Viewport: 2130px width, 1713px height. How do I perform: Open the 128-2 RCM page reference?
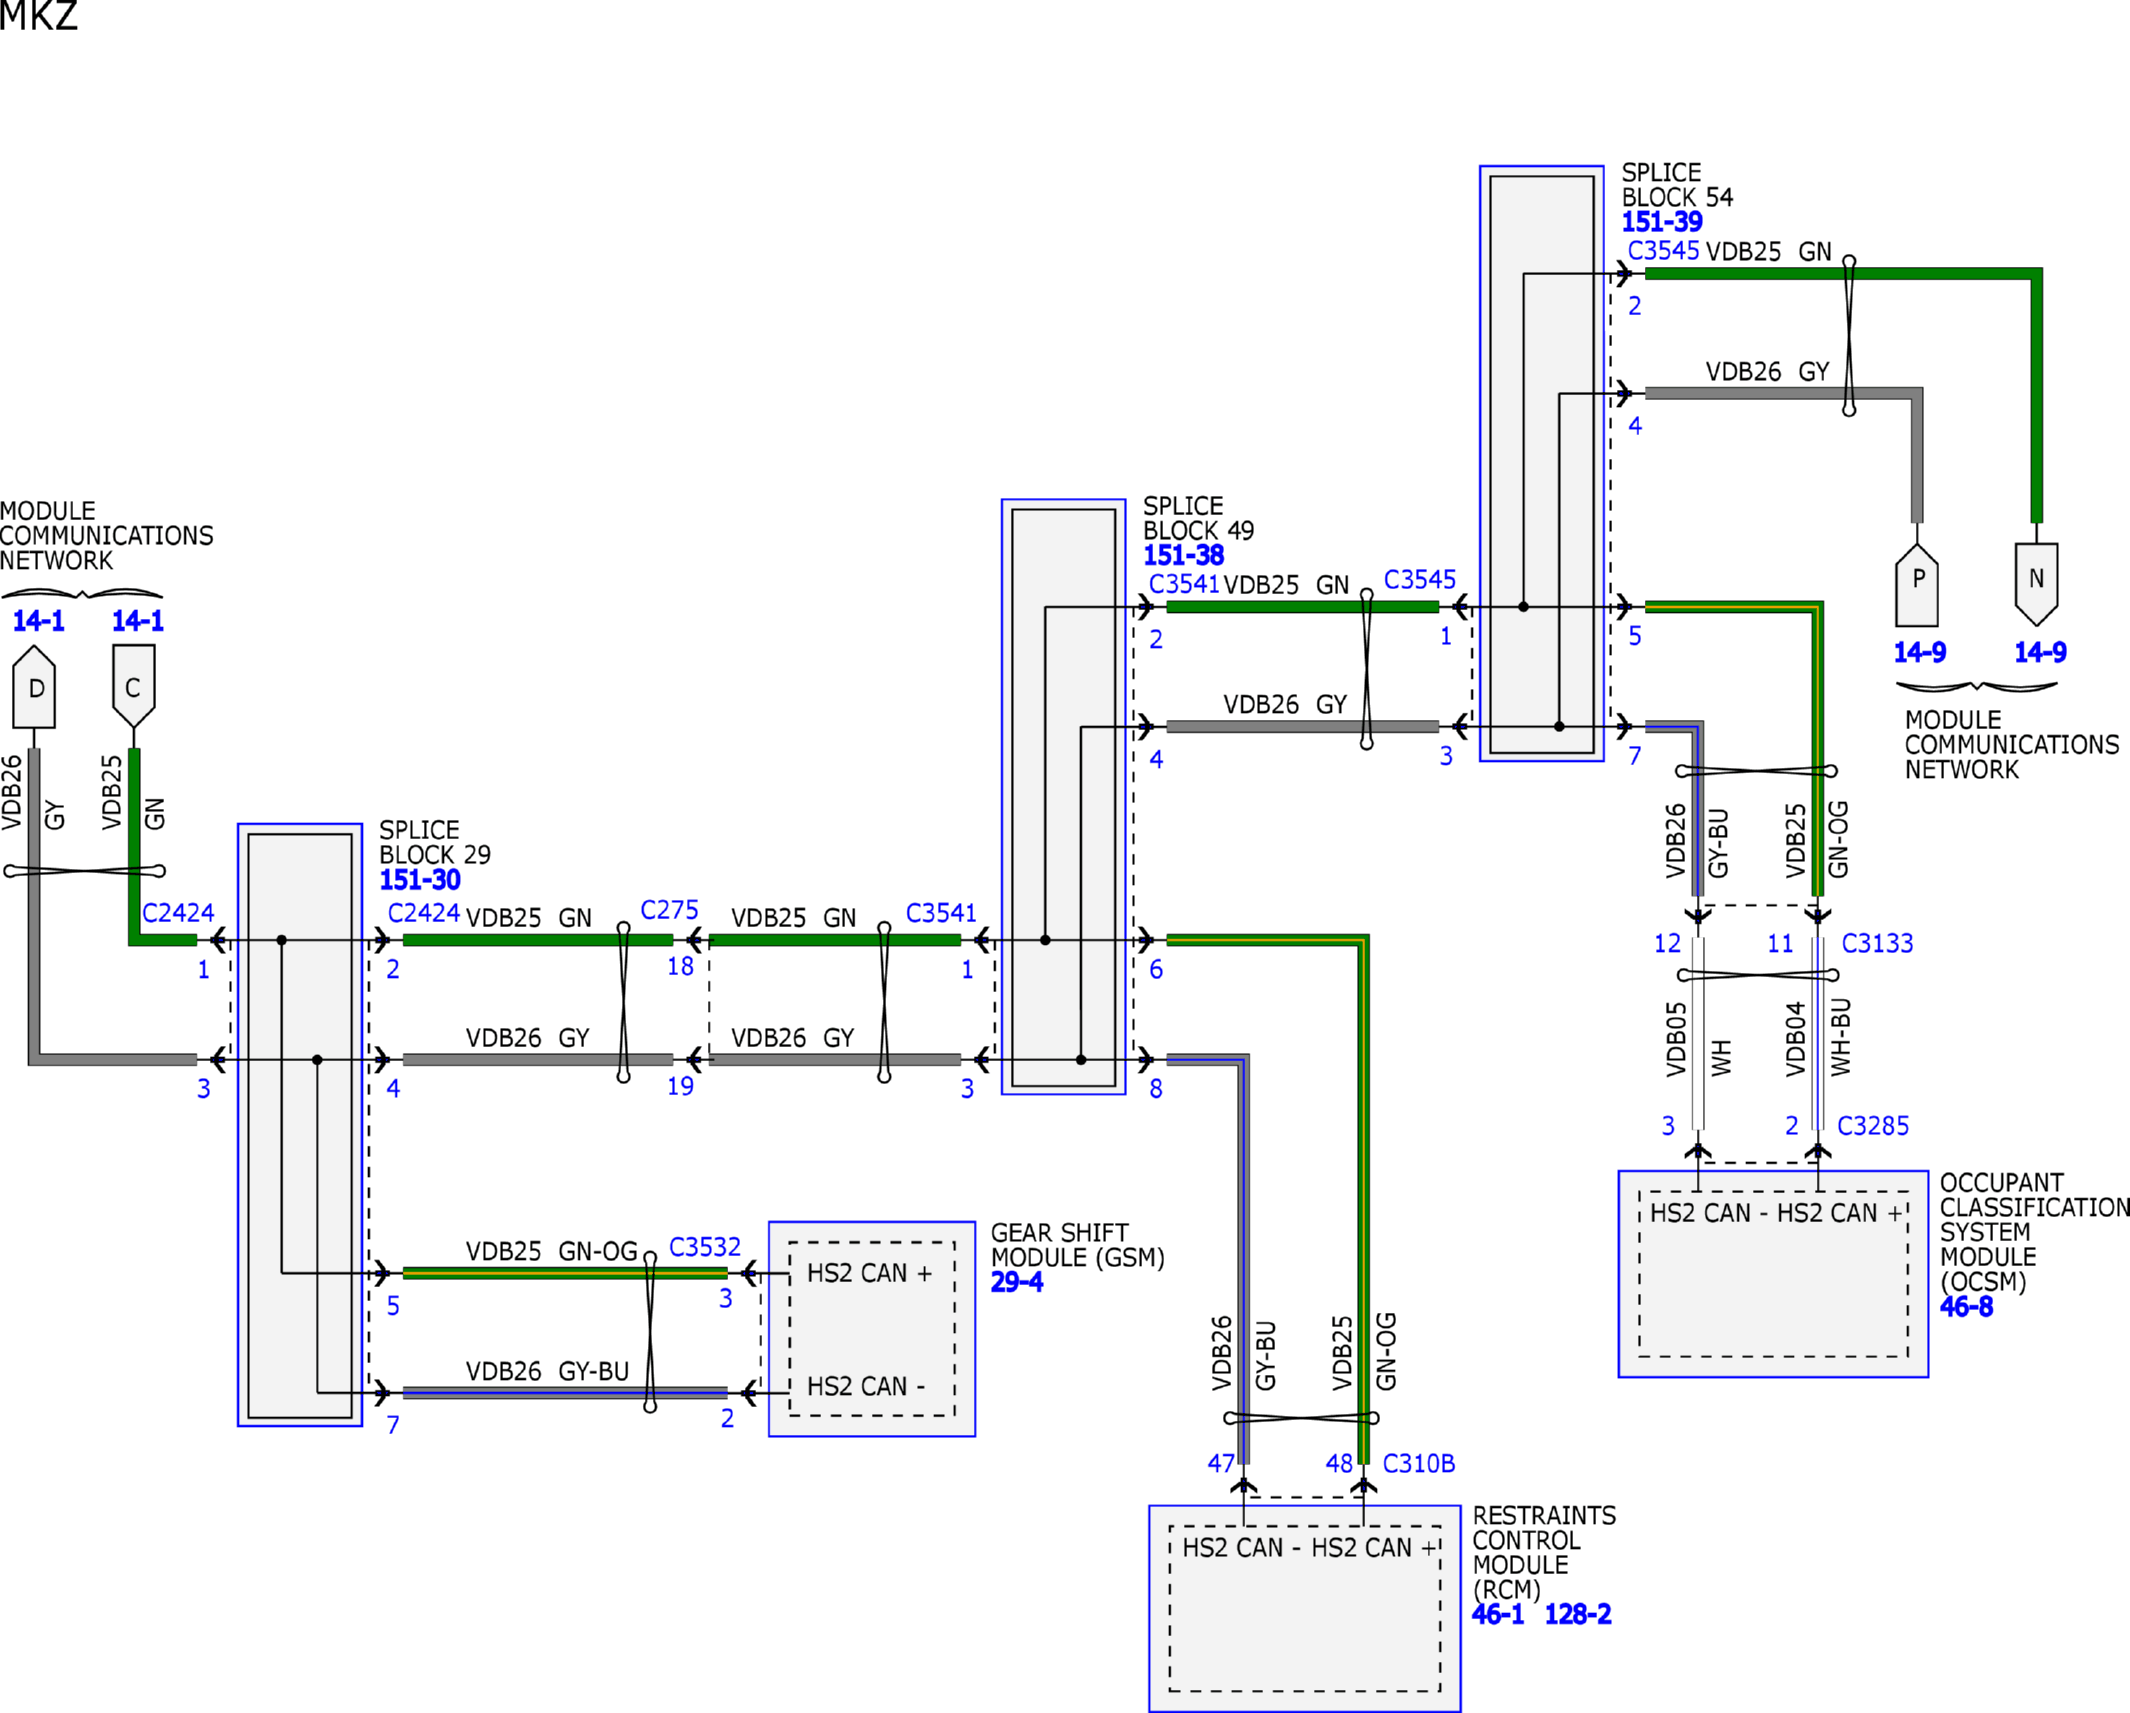(x=1578, y=1614)
